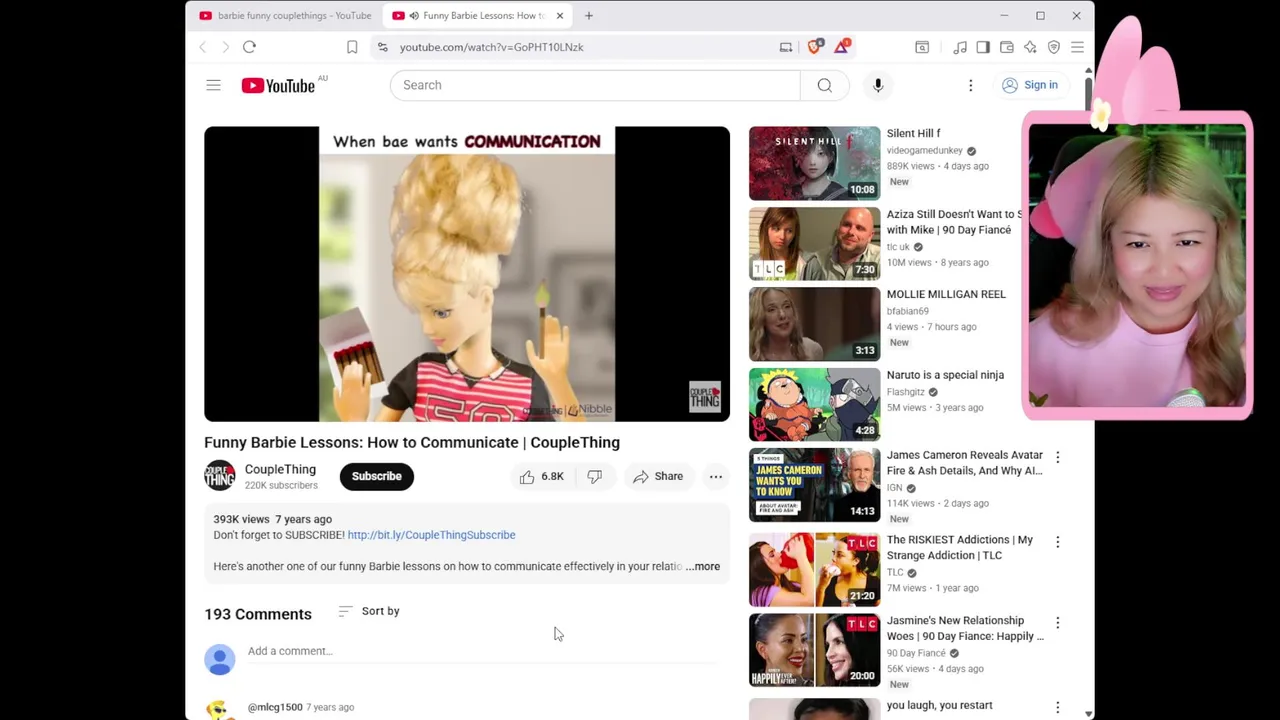Open 'Naruto is a special ninja' thumbnail
1280x720 pixels.
(x=814, y=405)
